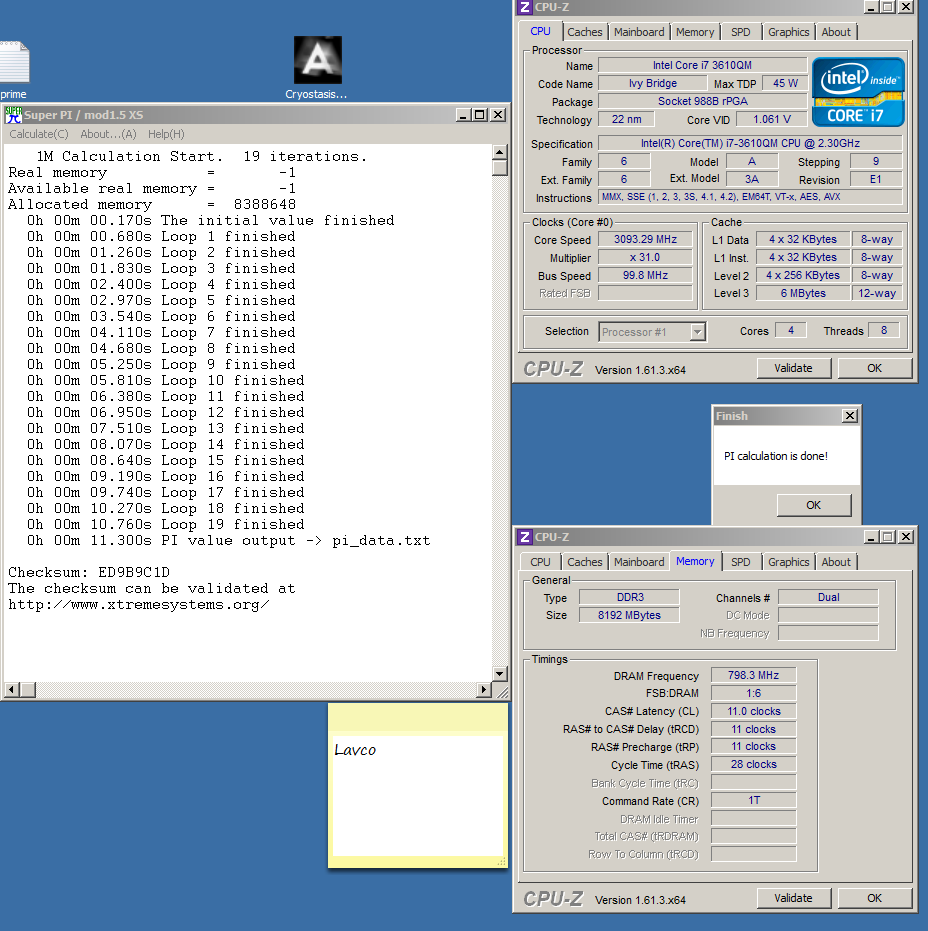Click OK in the Finish dialog
928x931 pixels.
[x=813, y=505]
